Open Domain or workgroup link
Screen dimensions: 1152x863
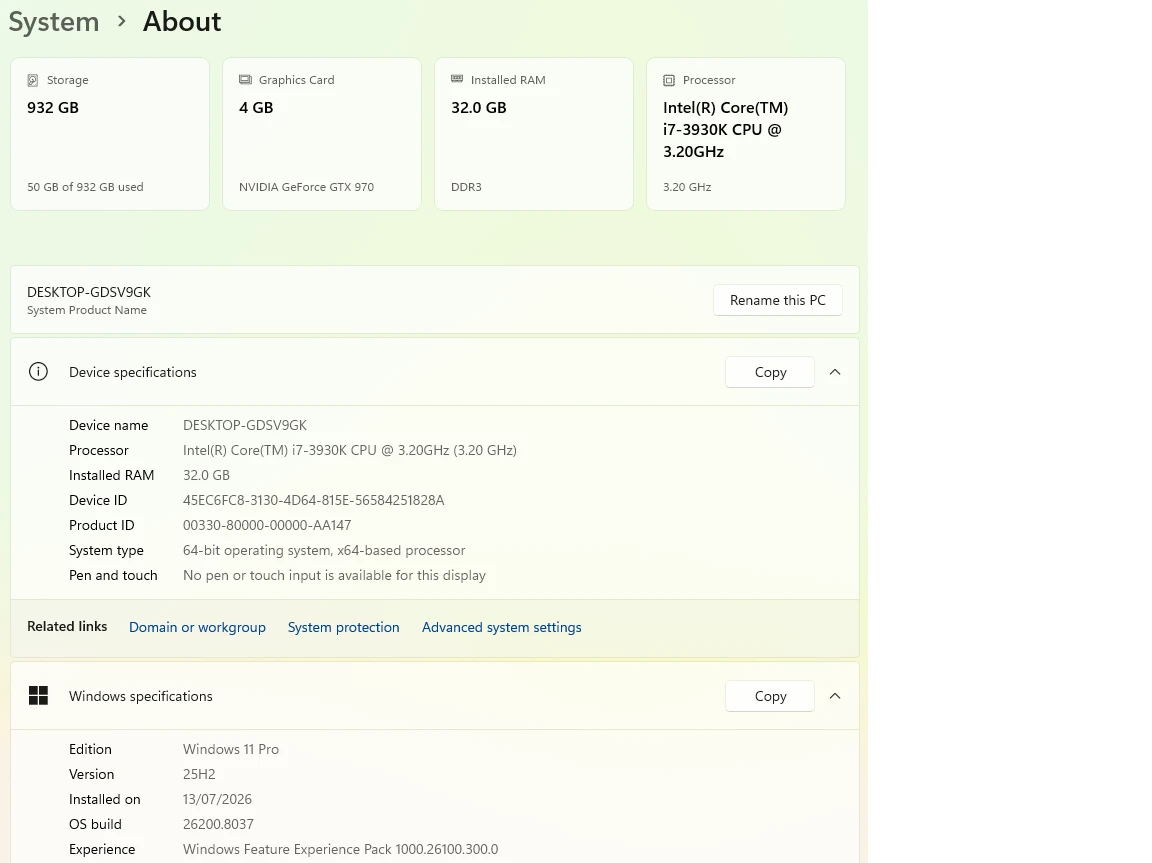coord(197,627)
